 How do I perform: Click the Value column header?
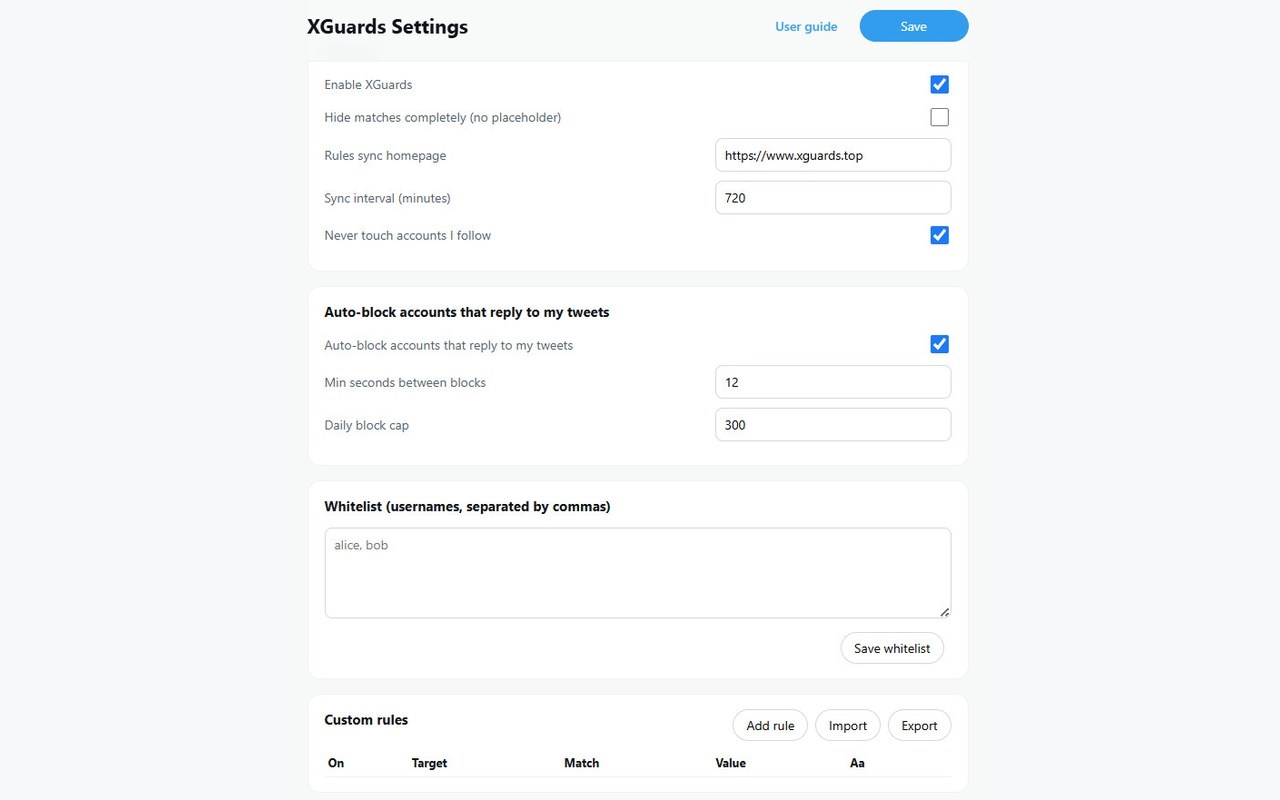tap(731, 763)
